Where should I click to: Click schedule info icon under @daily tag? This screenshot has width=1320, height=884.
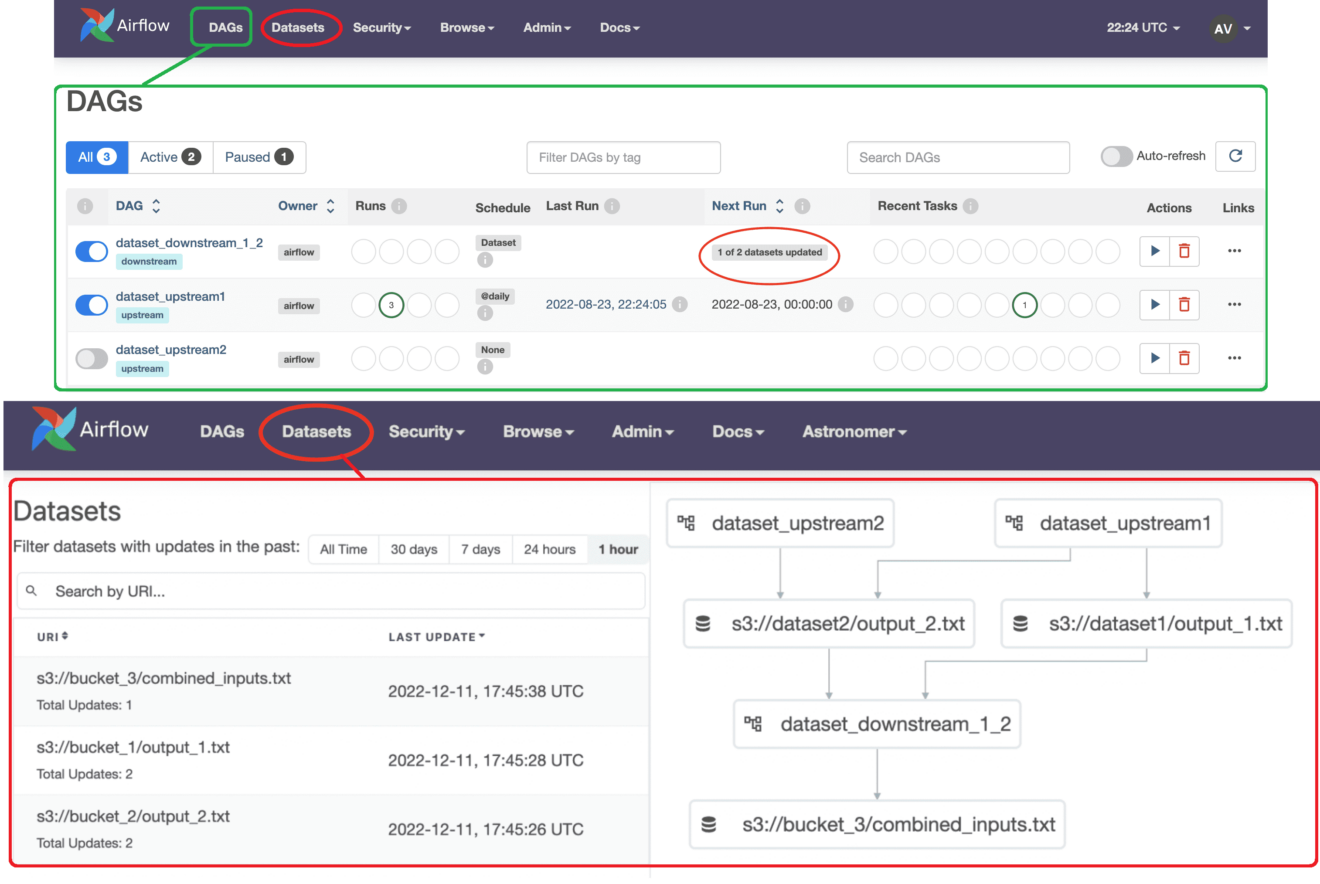click(485, 313)
